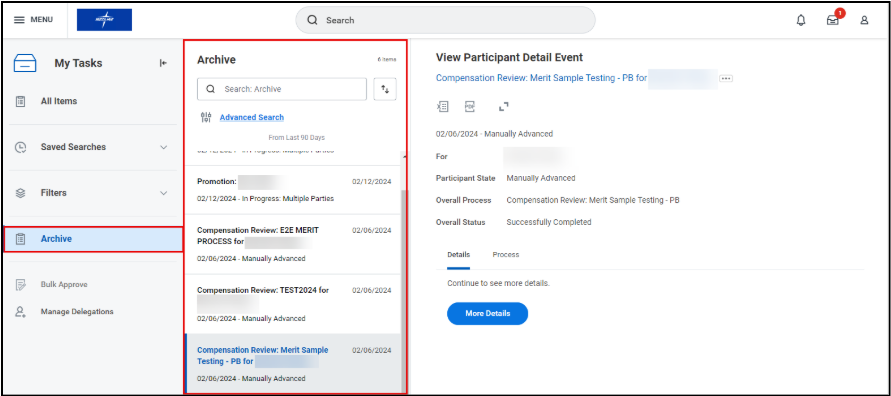
Task: Click the 'Manually Advanced' participant state value
Action: (541, 178)
